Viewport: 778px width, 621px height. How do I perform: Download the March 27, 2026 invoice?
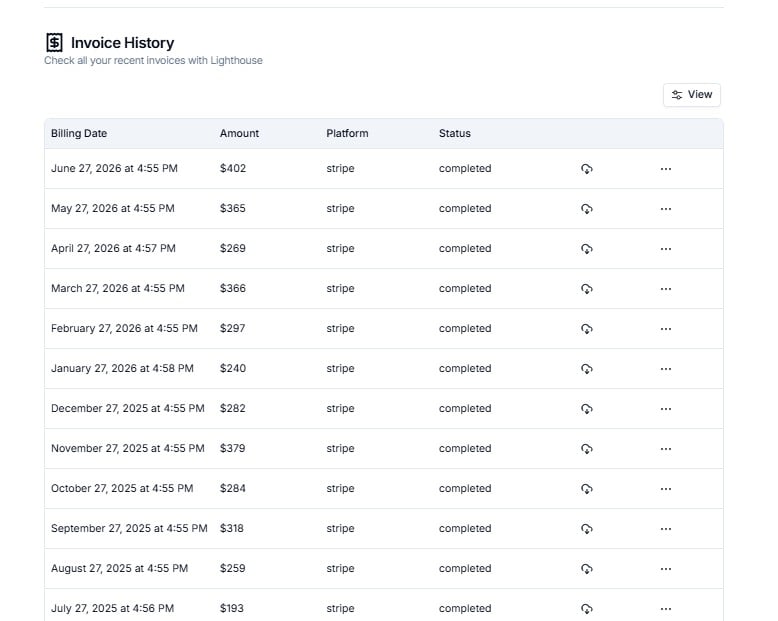click(586, 289)
